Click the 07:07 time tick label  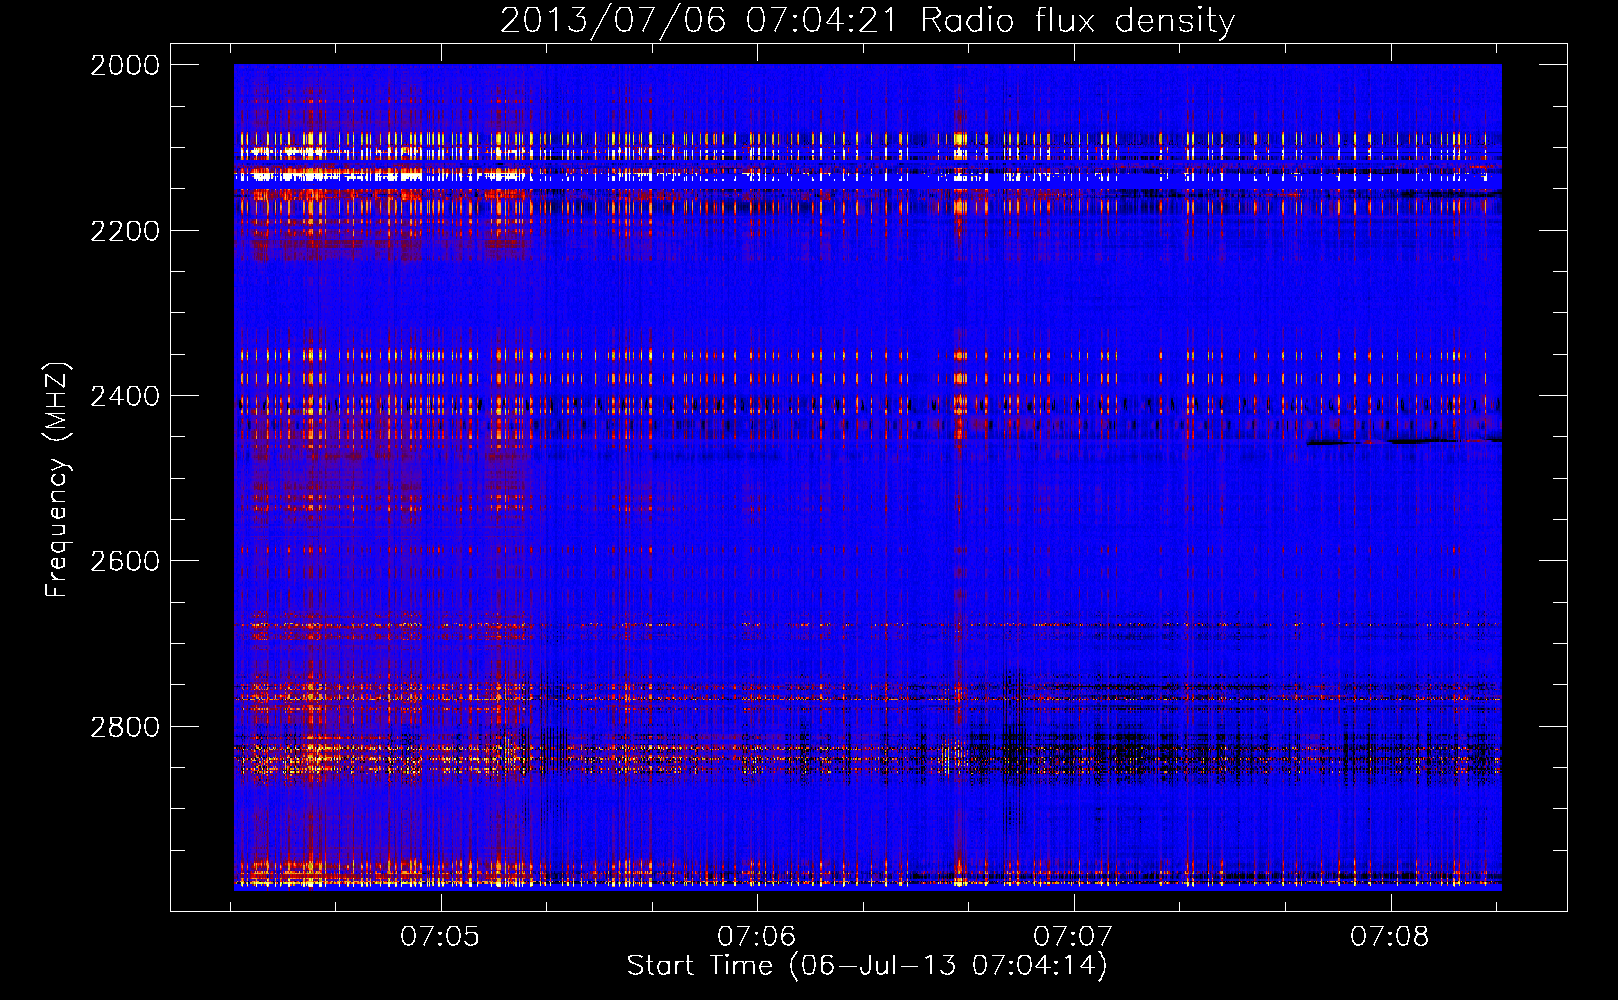pos(1073,937)
